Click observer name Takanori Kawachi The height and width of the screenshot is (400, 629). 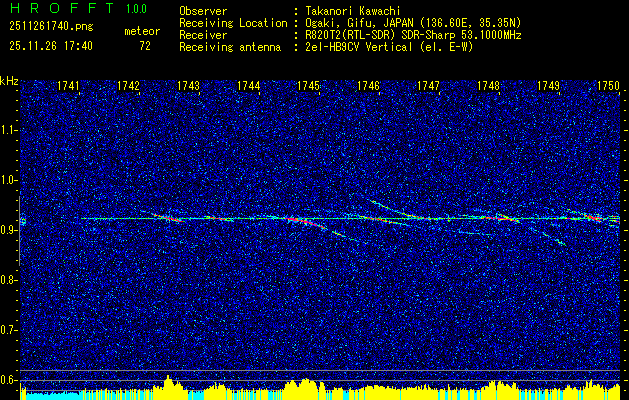point(353,11)
